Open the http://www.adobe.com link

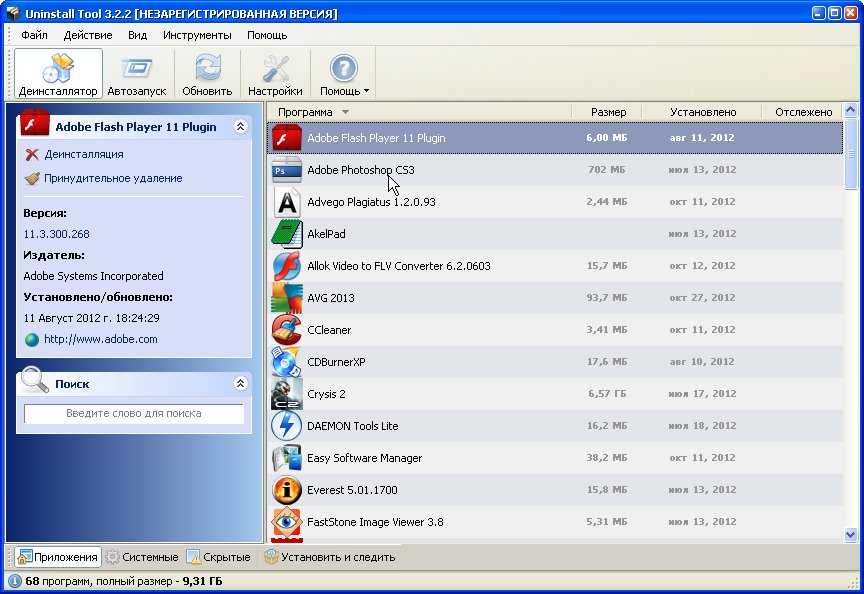(x=101, y=339)
